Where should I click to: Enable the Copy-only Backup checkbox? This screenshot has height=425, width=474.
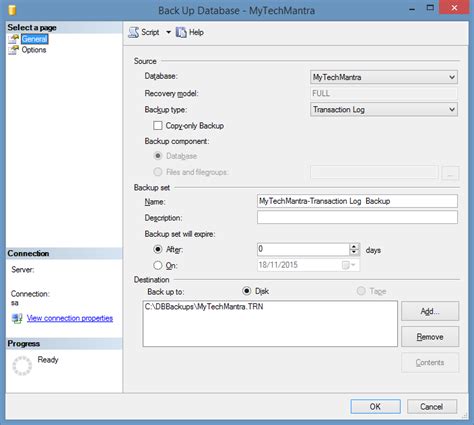158,126
